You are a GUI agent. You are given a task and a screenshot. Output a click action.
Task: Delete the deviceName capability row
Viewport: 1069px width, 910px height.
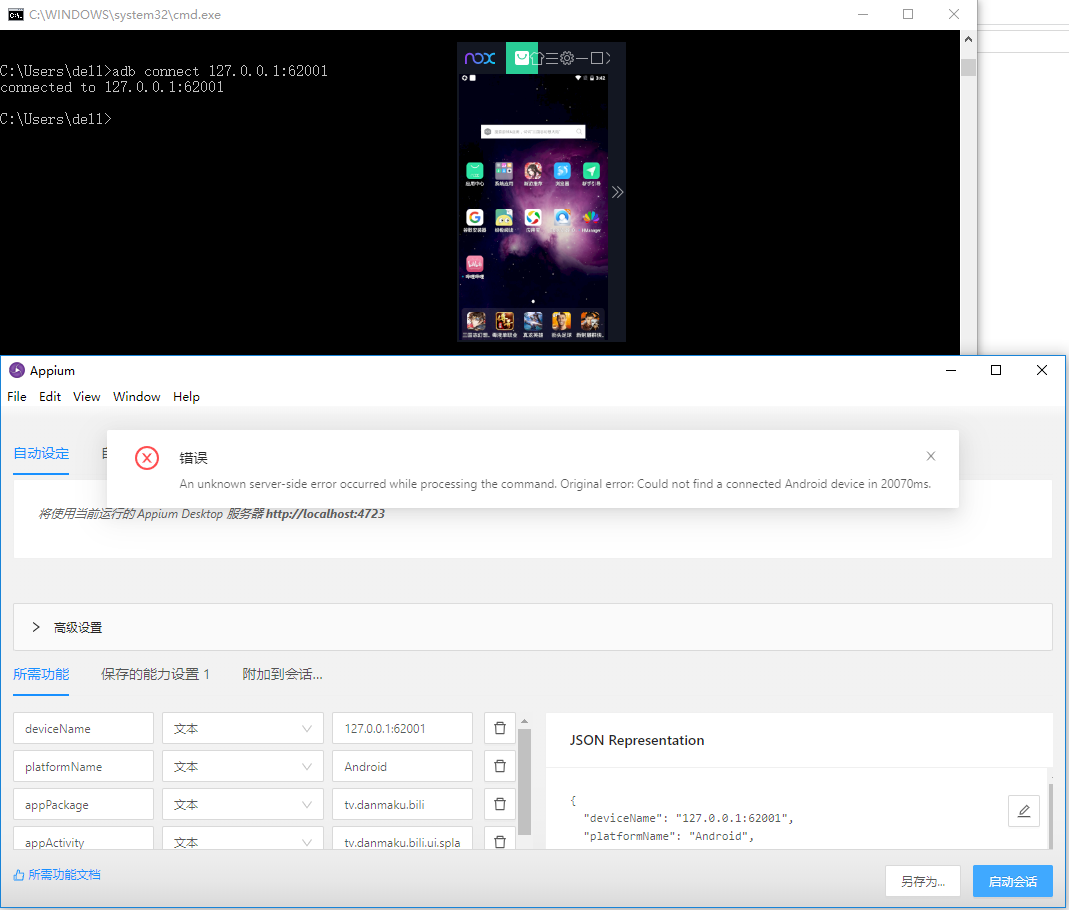click(x=499, y=729)
